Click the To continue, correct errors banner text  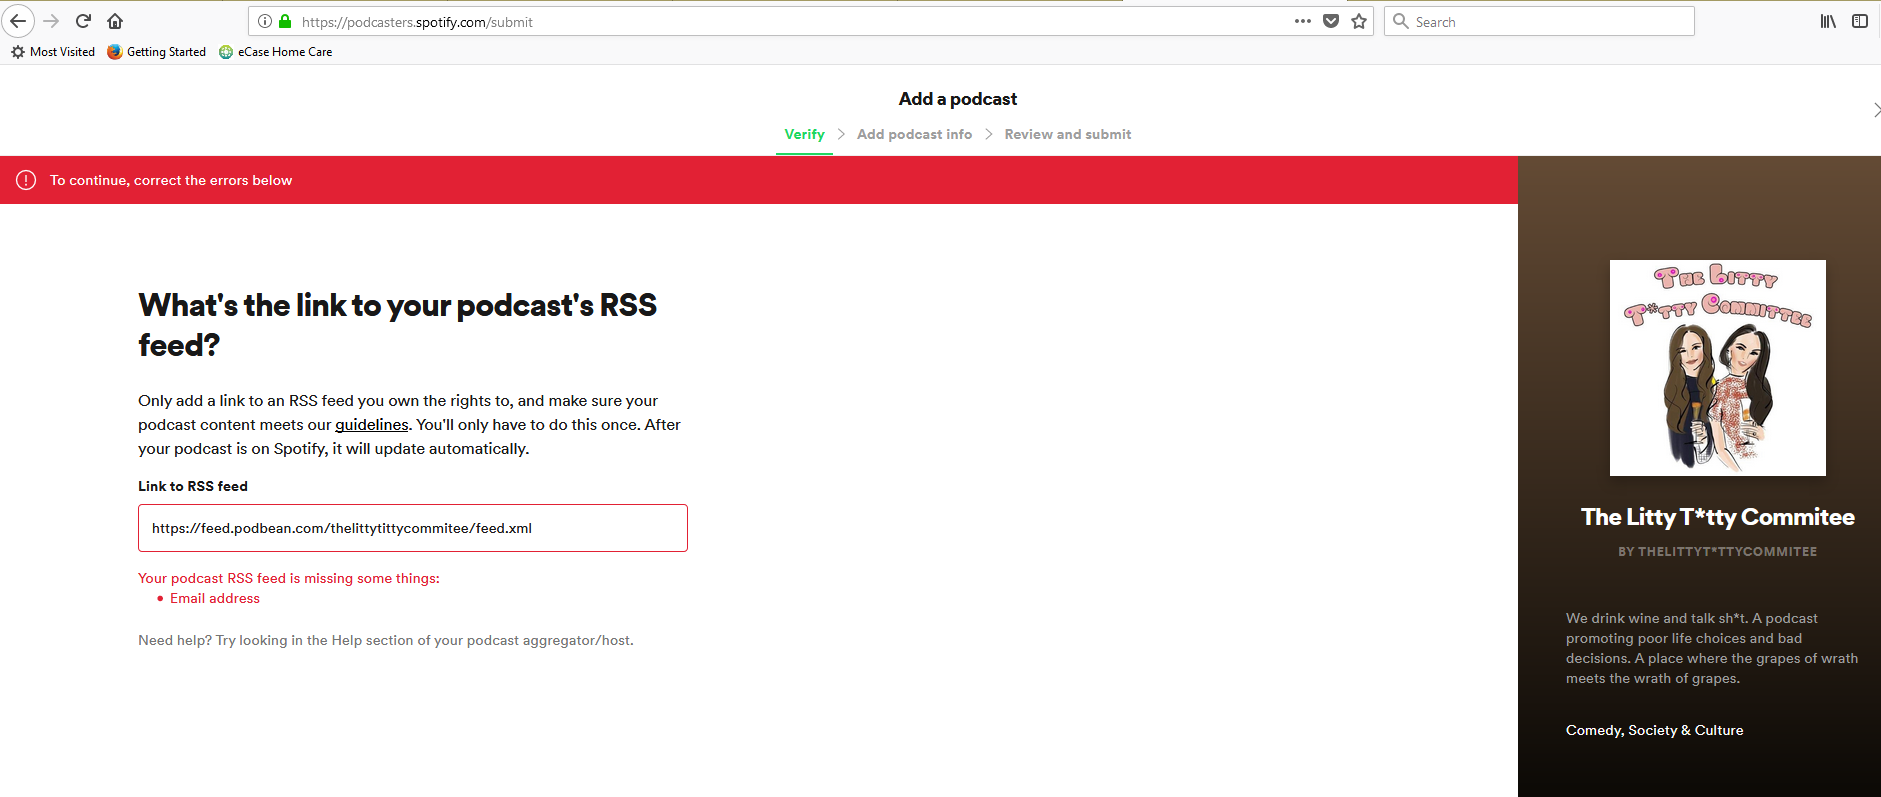point(171,180)
